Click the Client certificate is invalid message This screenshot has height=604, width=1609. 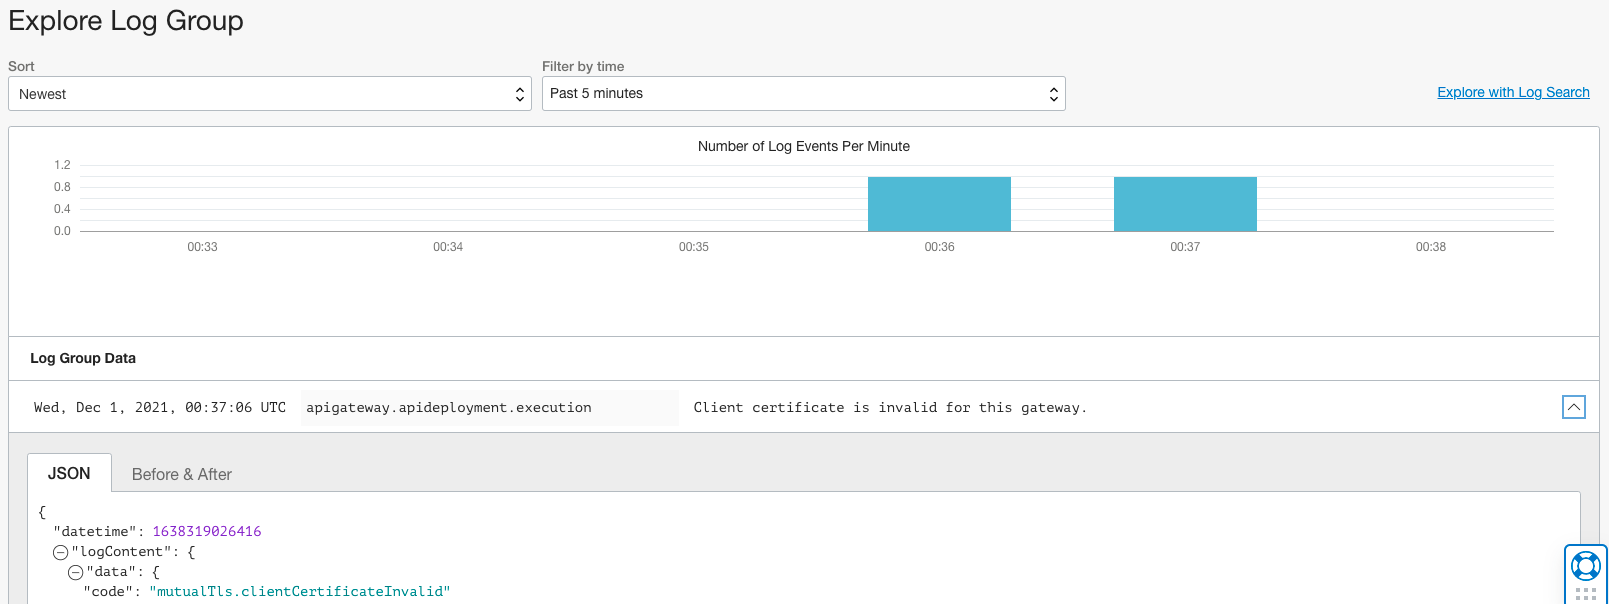[890, 408]
